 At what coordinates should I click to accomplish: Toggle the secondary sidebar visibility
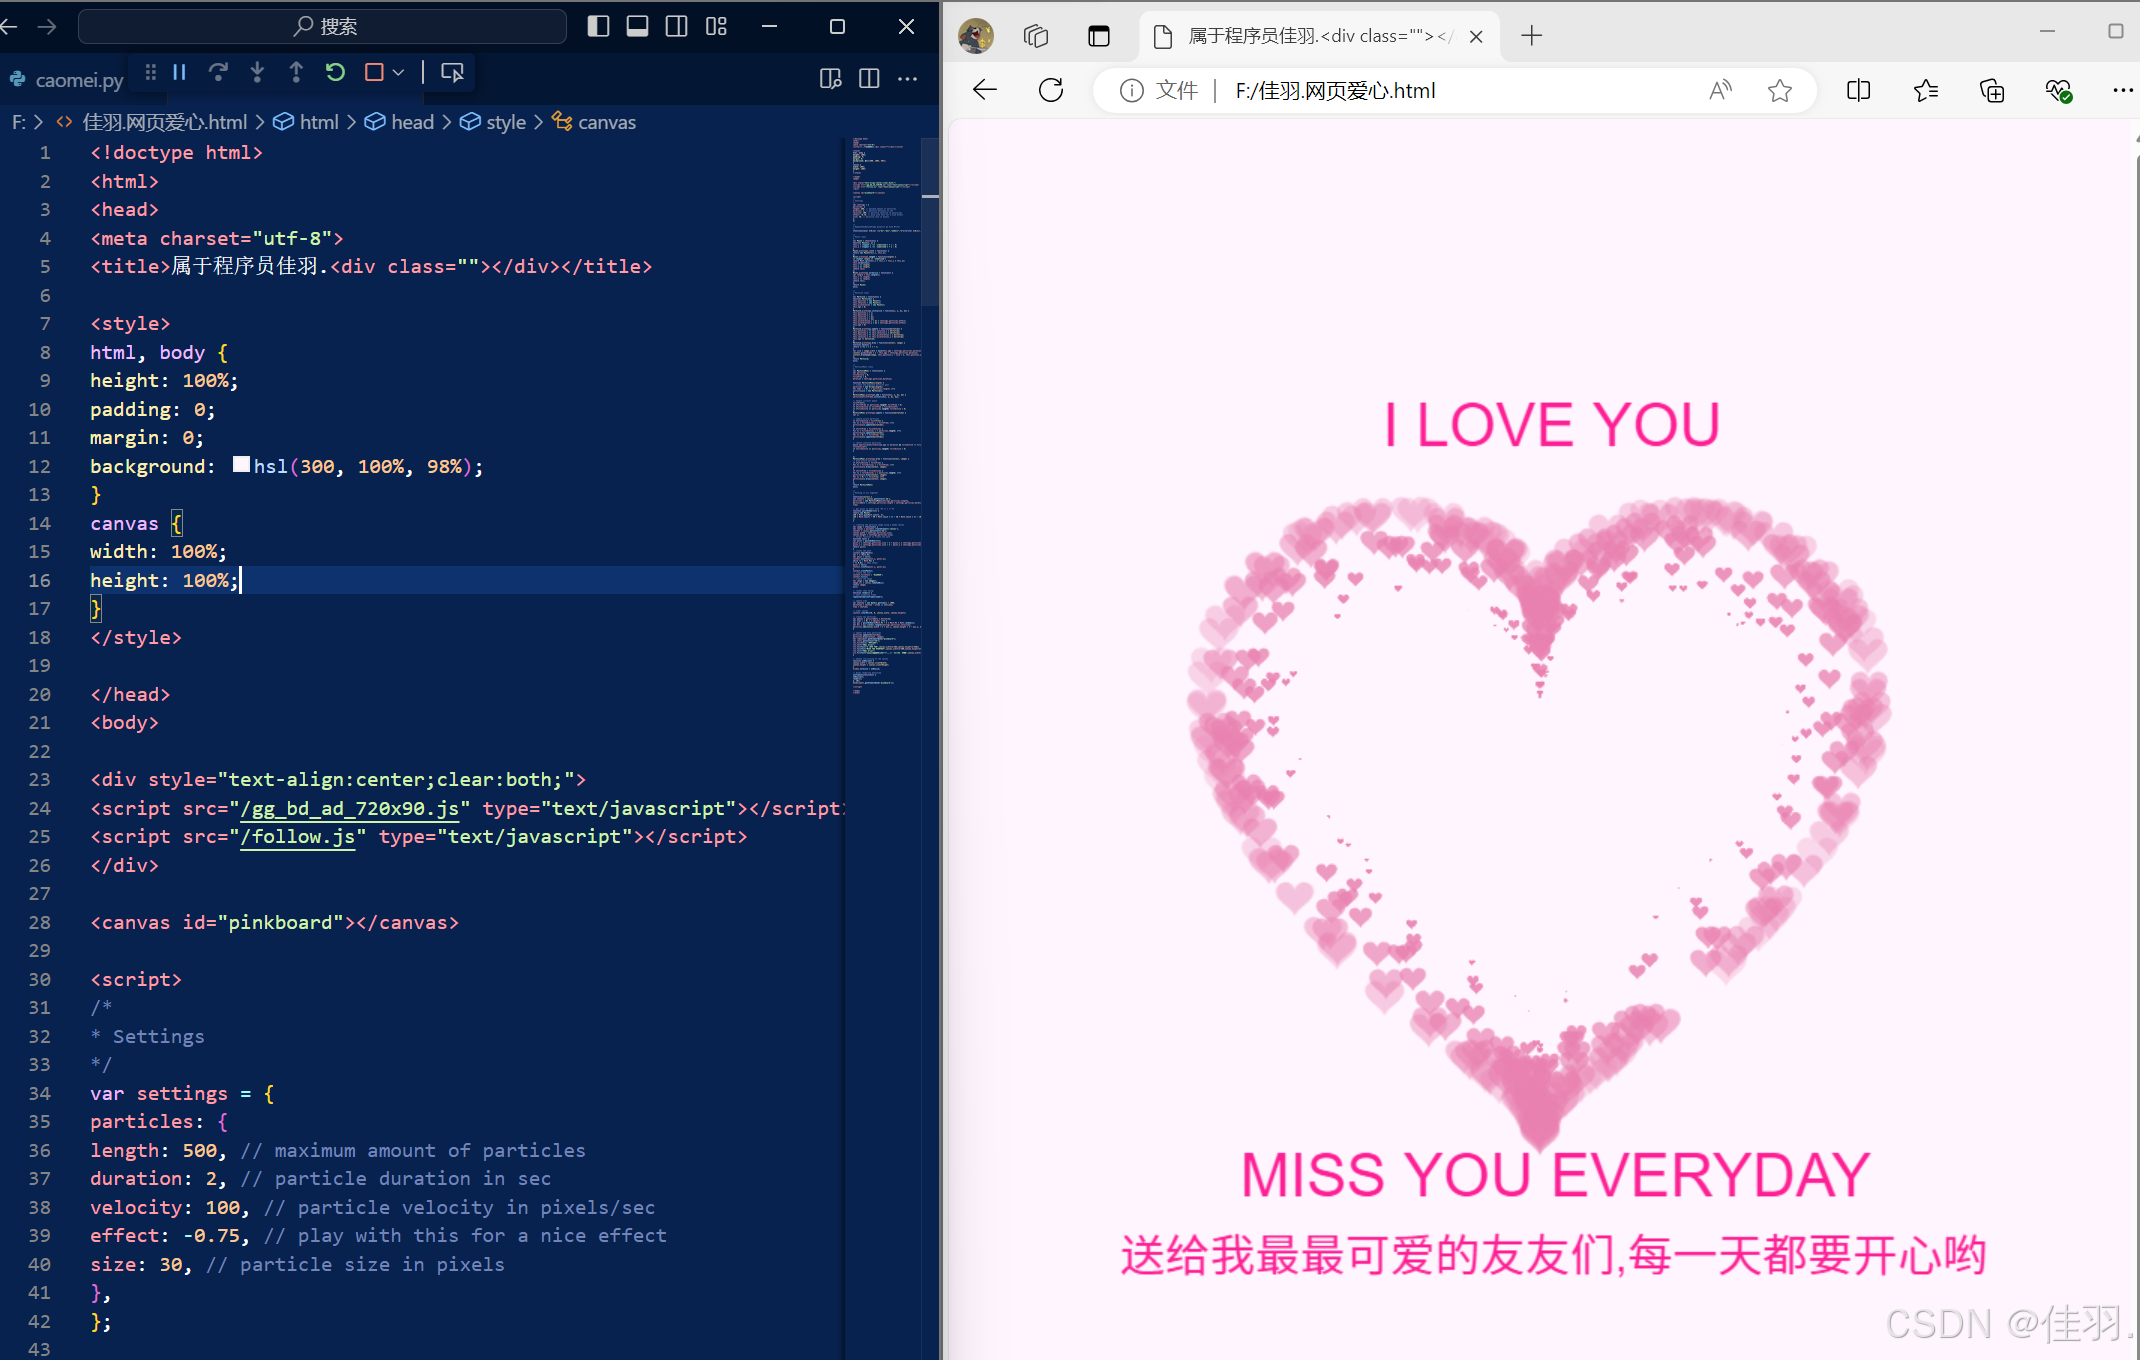click(676, 26)
